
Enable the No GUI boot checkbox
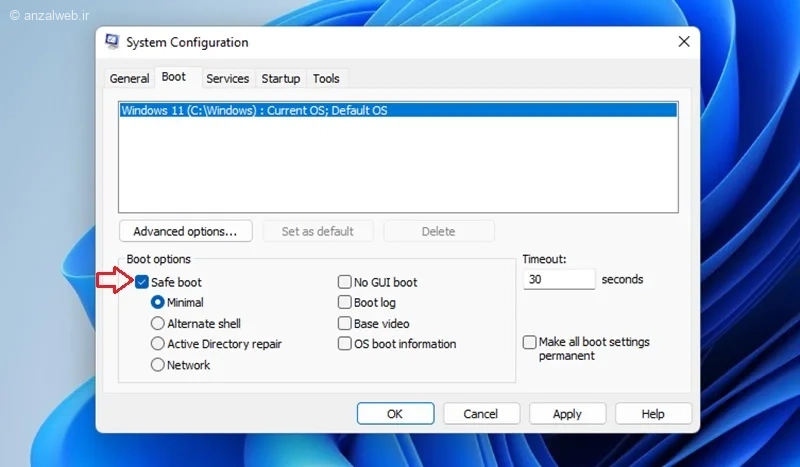tap(344, 282)
